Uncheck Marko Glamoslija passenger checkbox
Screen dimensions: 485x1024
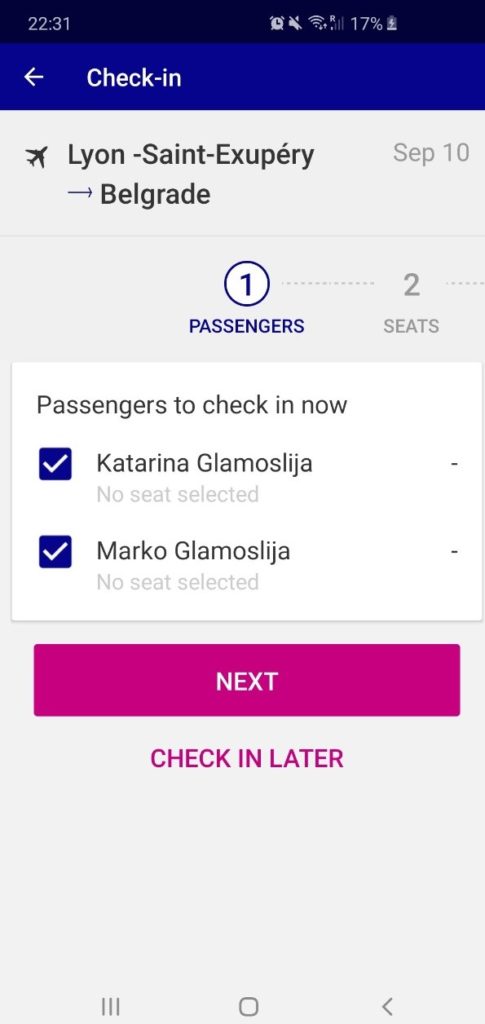pos(55,551)
